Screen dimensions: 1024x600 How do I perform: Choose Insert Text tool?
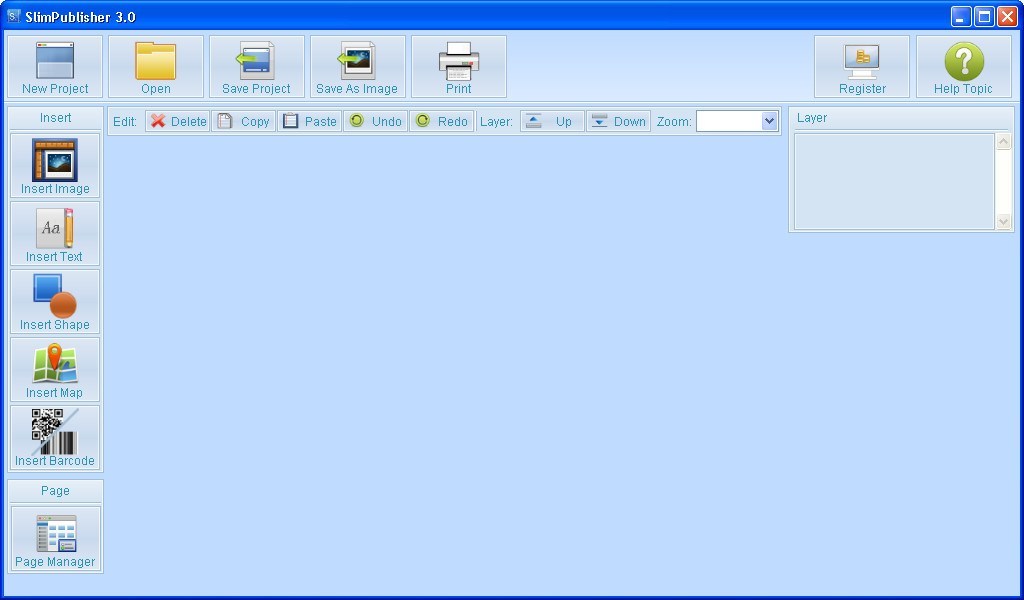(55, 233)
